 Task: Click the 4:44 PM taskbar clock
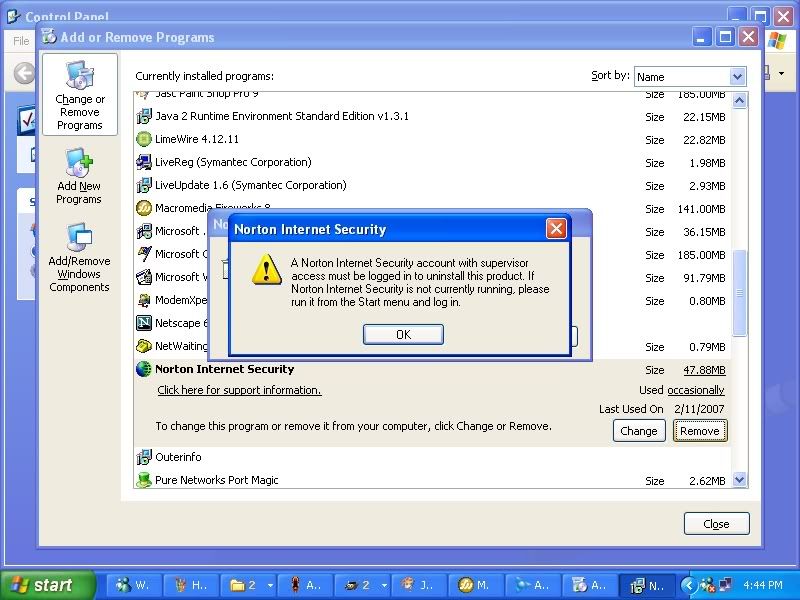[763, 585]
